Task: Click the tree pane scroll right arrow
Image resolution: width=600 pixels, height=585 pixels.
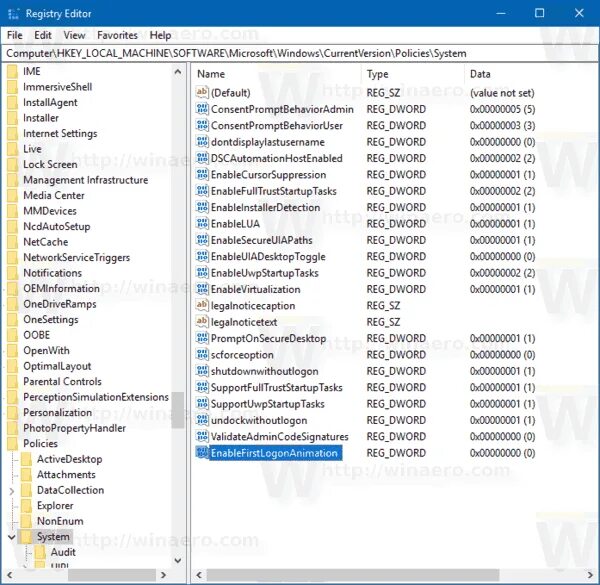Action: pos(164,575)
